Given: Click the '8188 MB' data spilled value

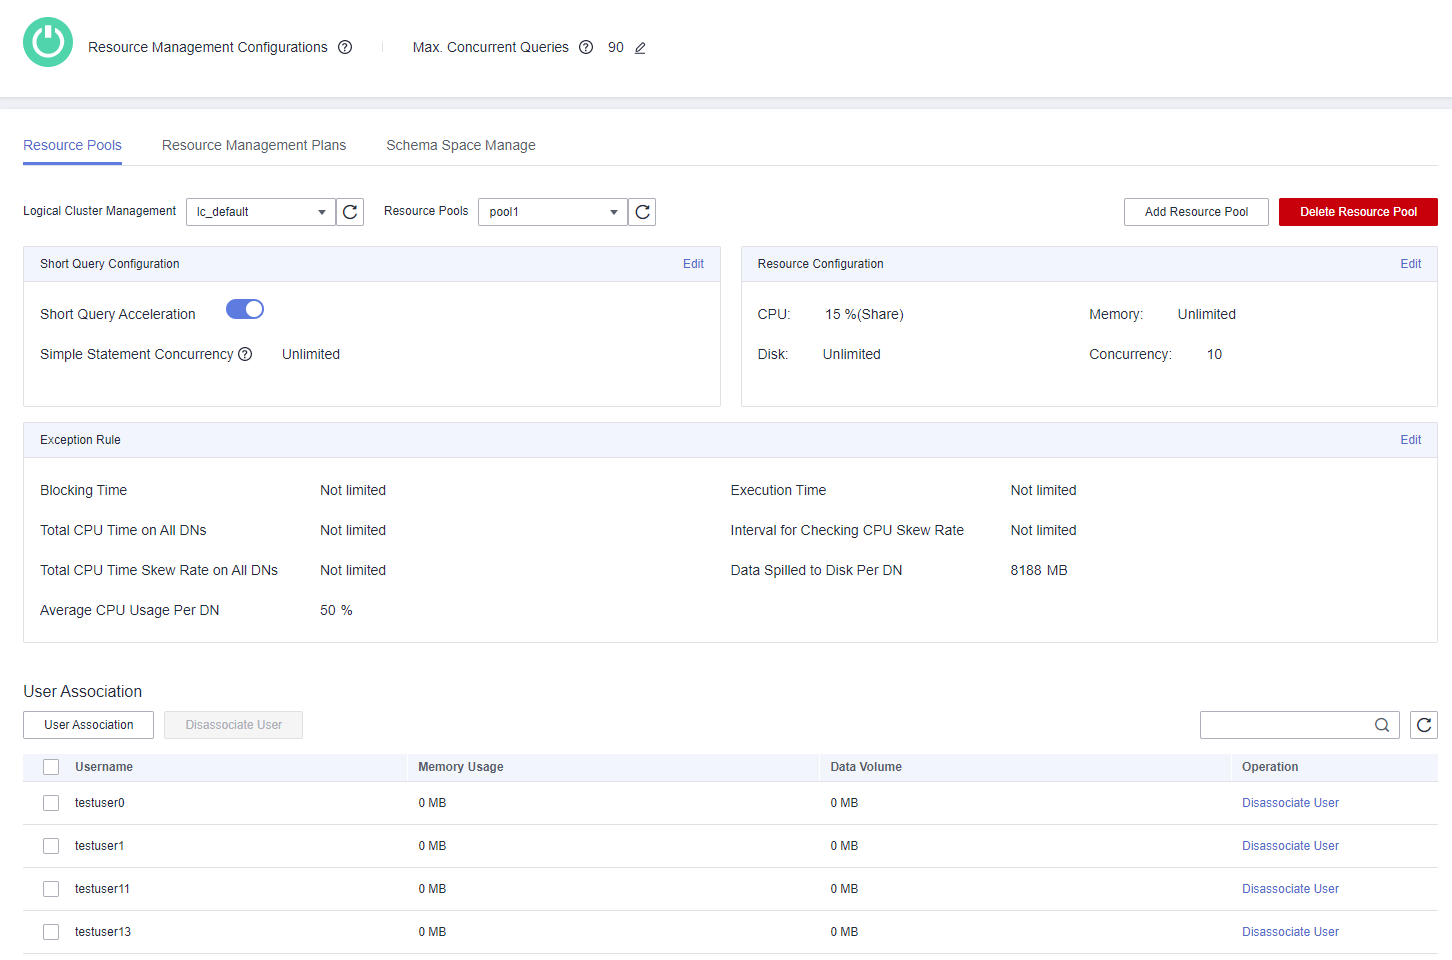Looking at the screenshot, I should click(1039, 570).
